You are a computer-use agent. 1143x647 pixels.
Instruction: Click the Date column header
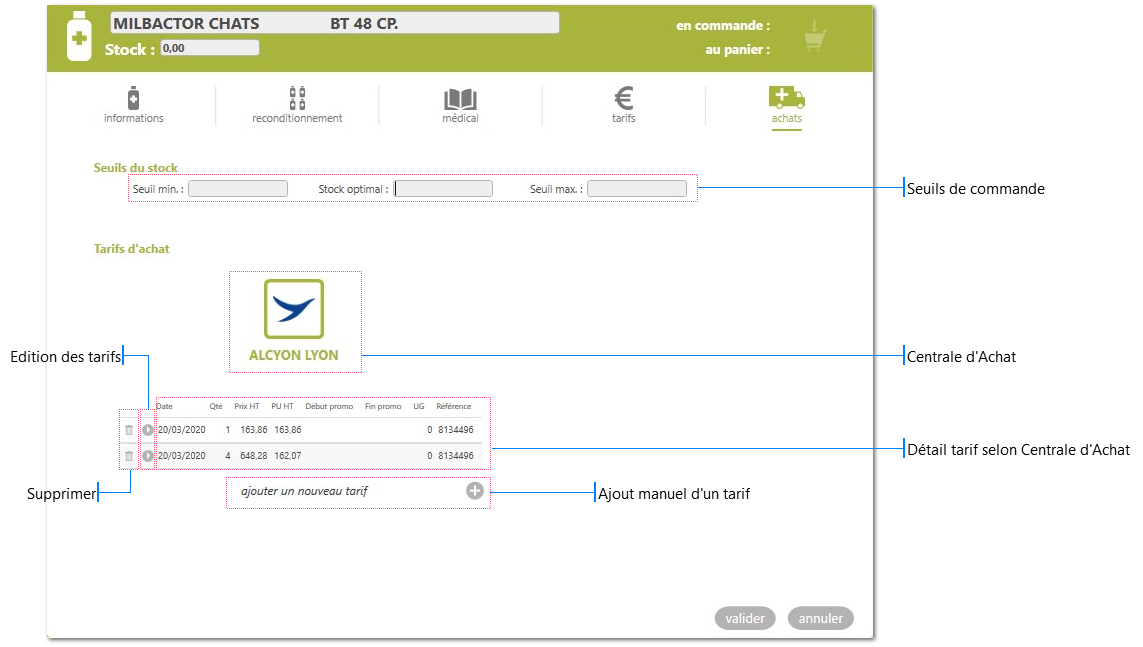[x=165, y=407]
